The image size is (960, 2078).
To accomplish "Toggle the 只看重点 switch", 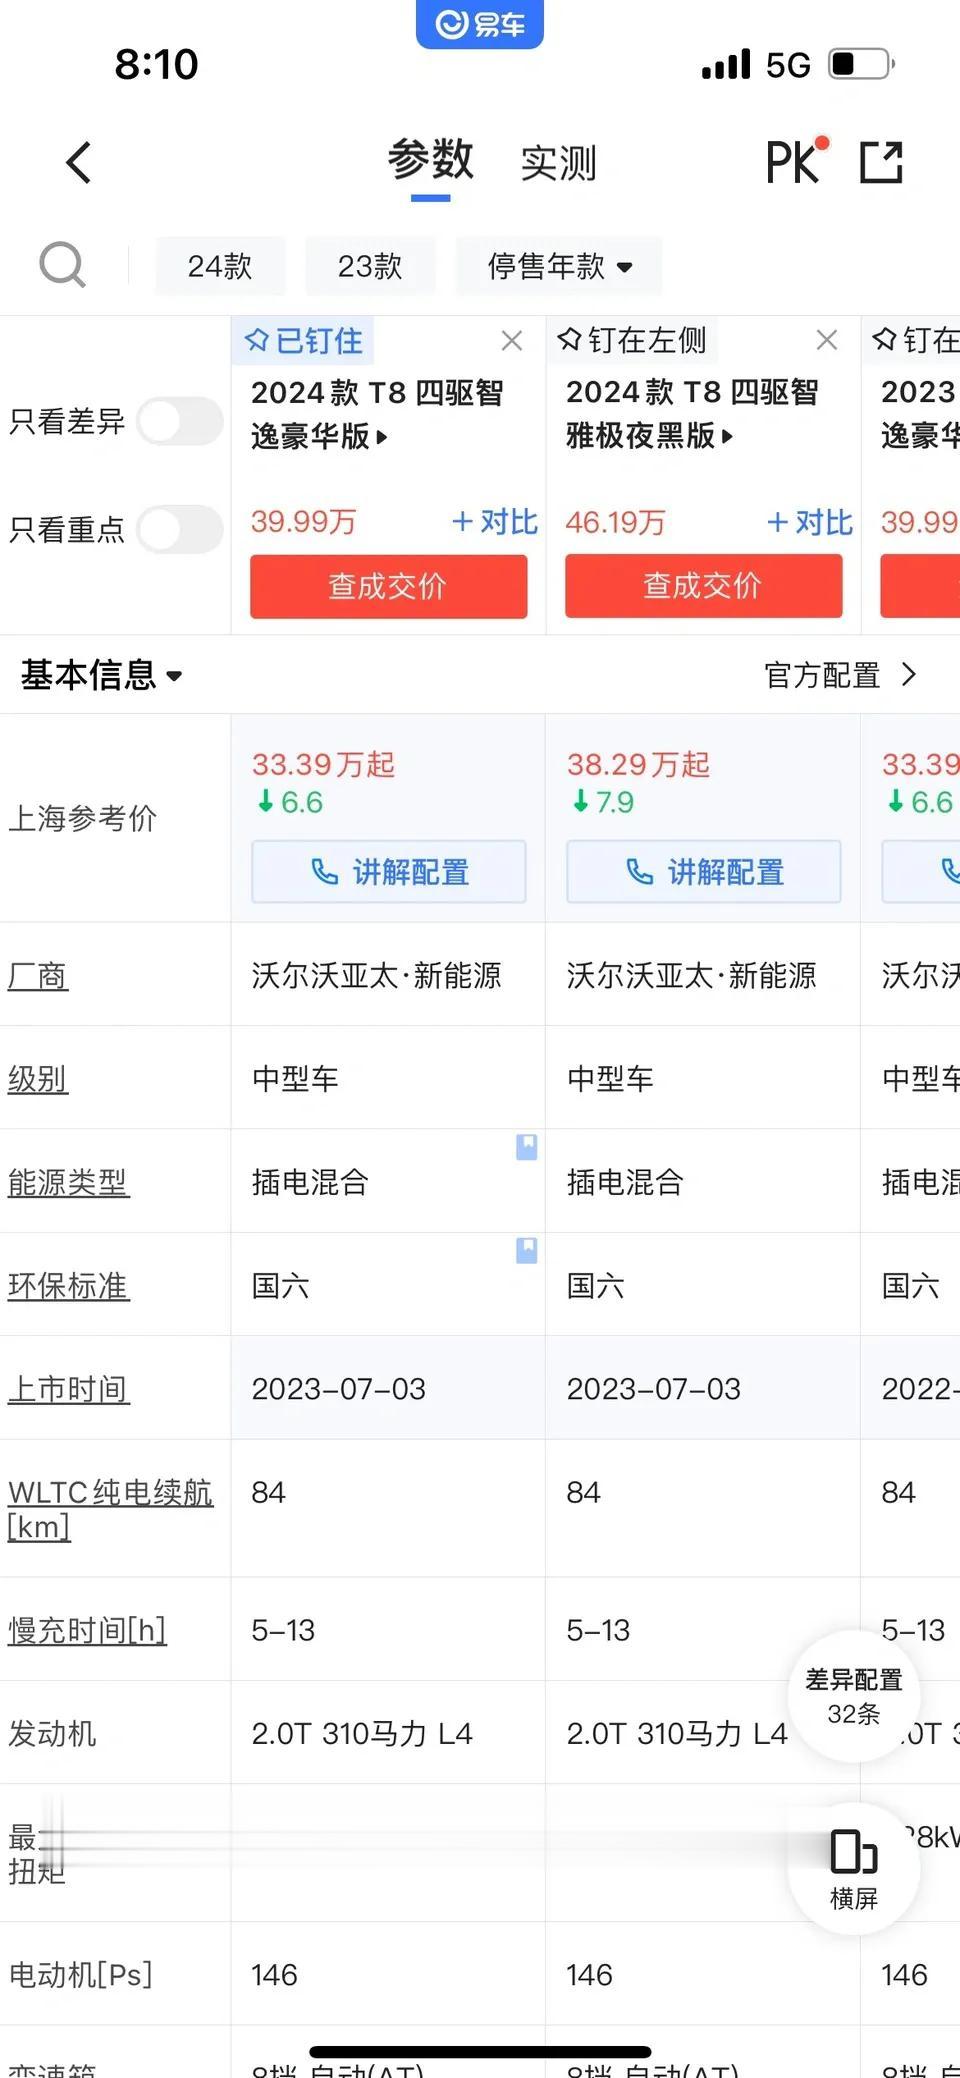I will coord(180,529).
